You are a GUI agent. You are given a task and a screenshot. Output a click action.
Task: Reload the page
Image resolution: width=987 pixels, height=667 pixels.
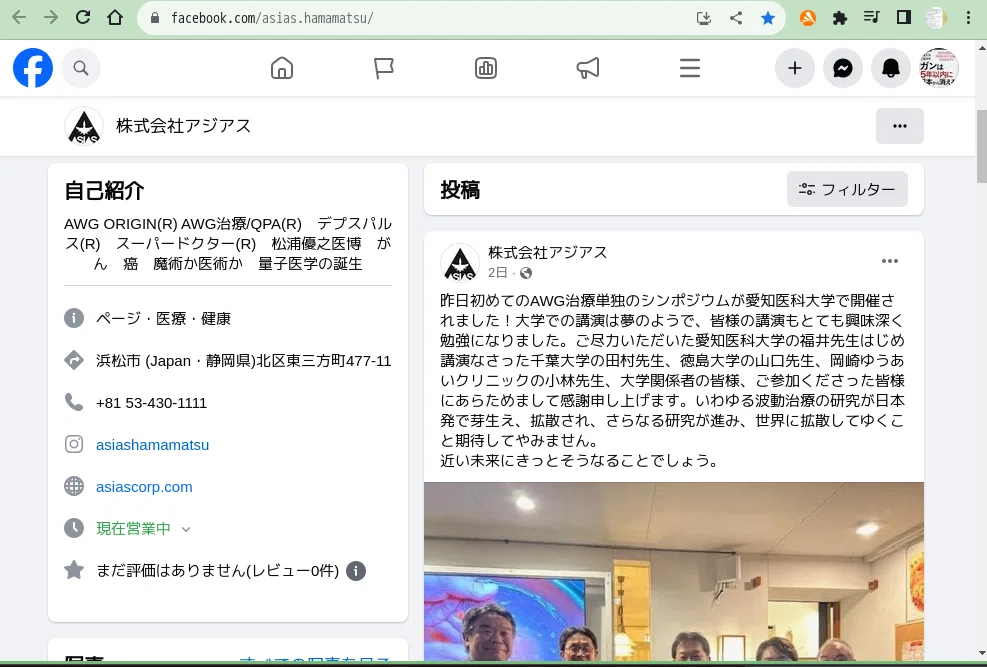pyautogui.click(x=82, y=18)
